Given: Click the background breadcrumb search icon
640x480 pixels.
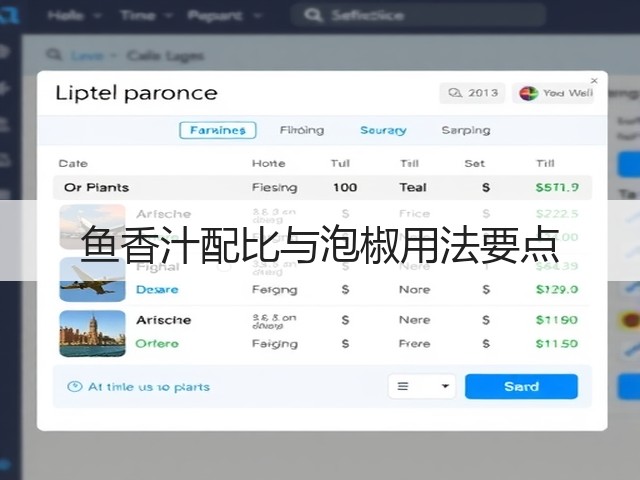Looking at the screenshot, I should coord(54,54).
